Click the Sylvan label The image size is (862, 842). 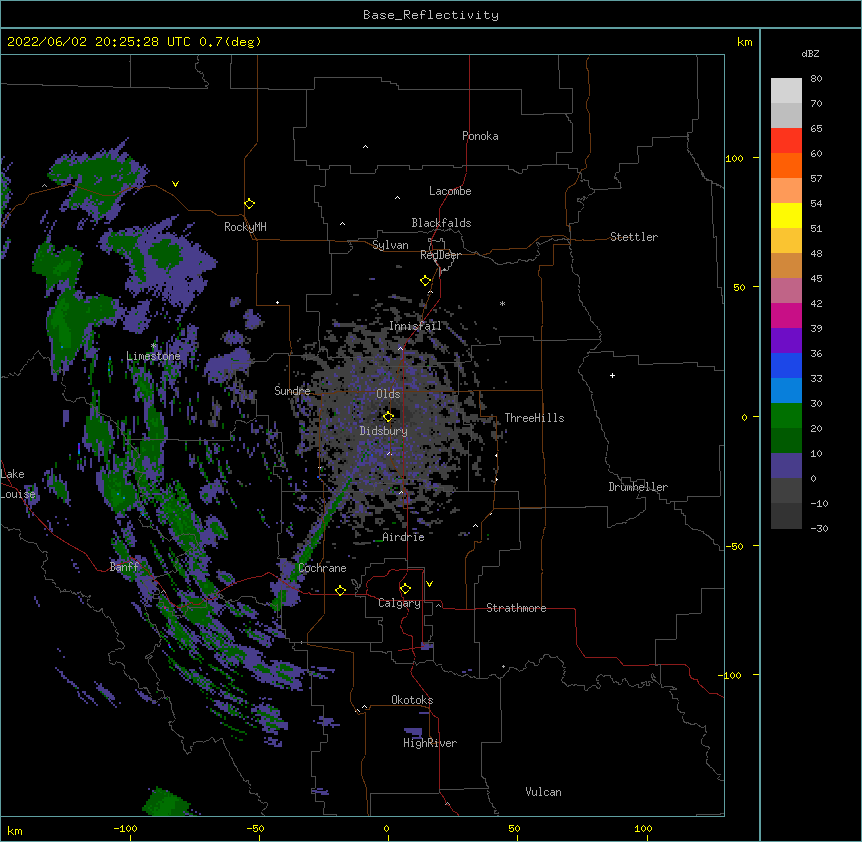tap(390, 245)
